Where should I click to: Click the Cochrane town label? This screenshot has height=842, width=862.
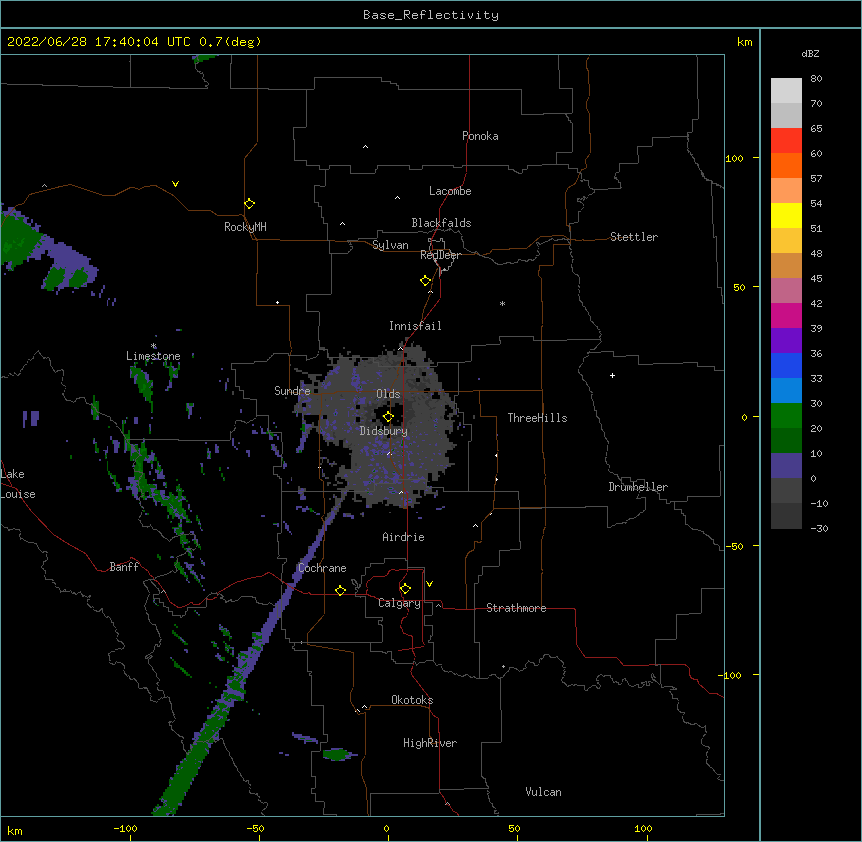(322, 568)
